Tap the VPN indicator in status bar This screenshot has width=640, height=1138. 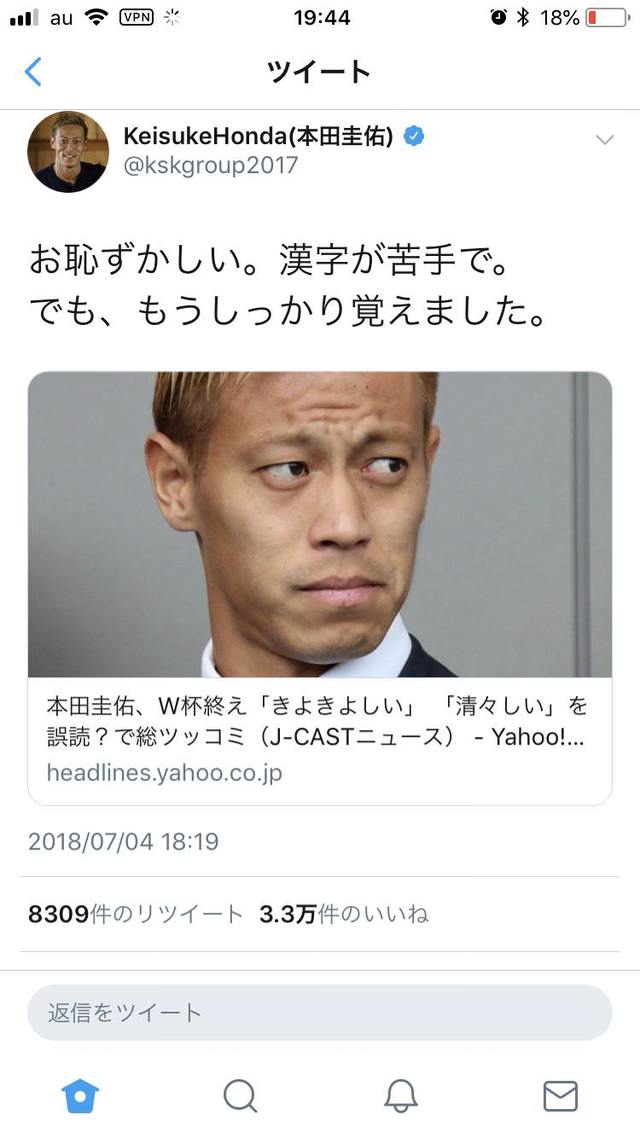(136, 17)
